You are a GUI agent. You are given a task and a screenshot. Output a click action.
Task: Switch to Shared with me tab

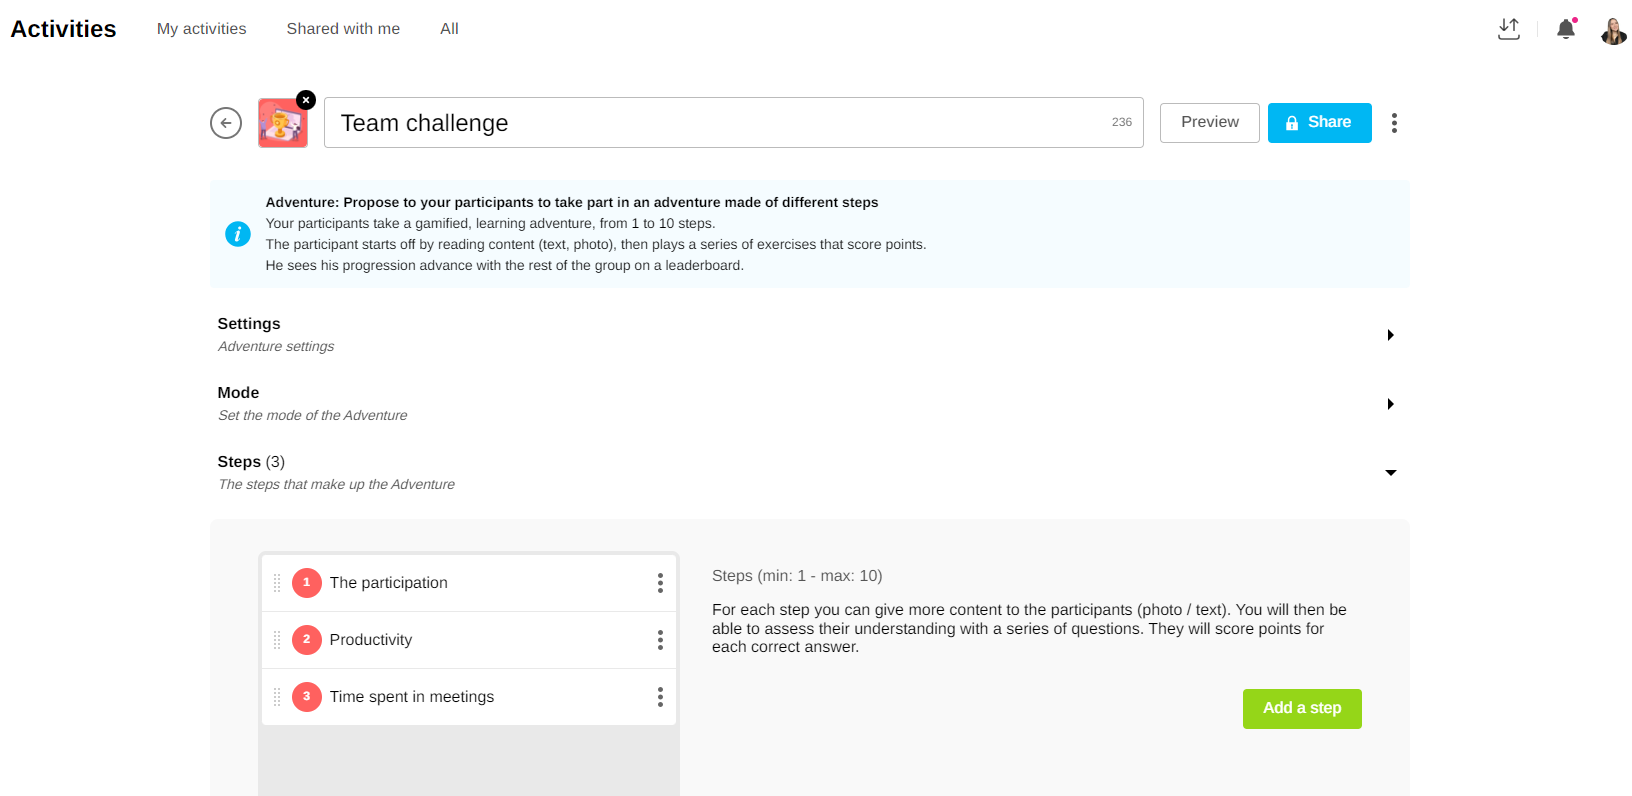pos(343,29)
